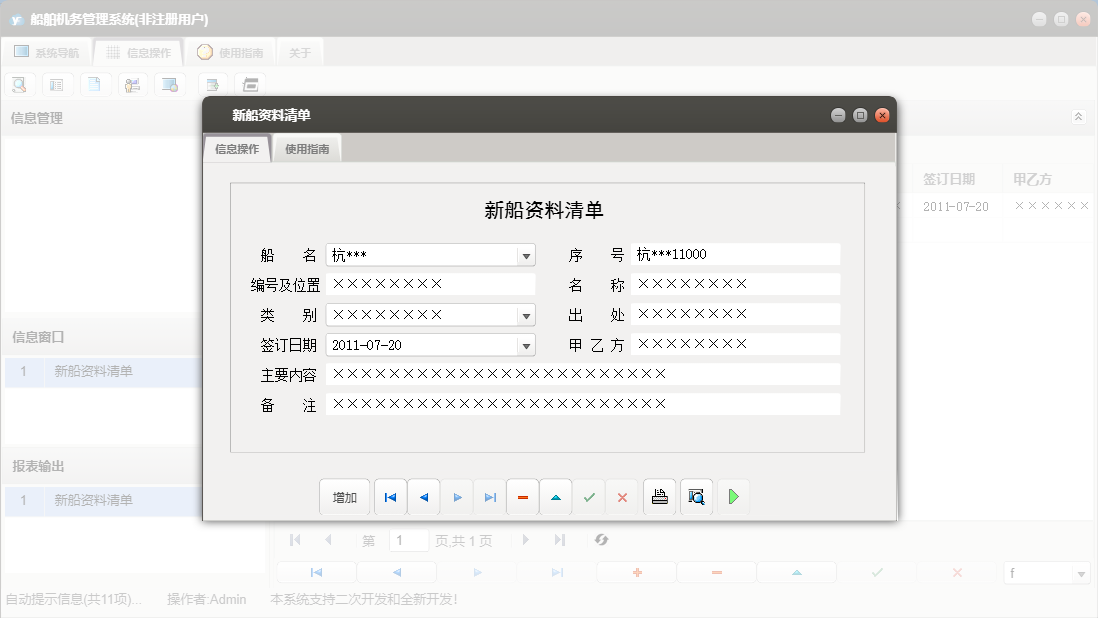This screenshot has width=1098, height=618.
Task: Click the page number input field
Action: tap(408, 539)
